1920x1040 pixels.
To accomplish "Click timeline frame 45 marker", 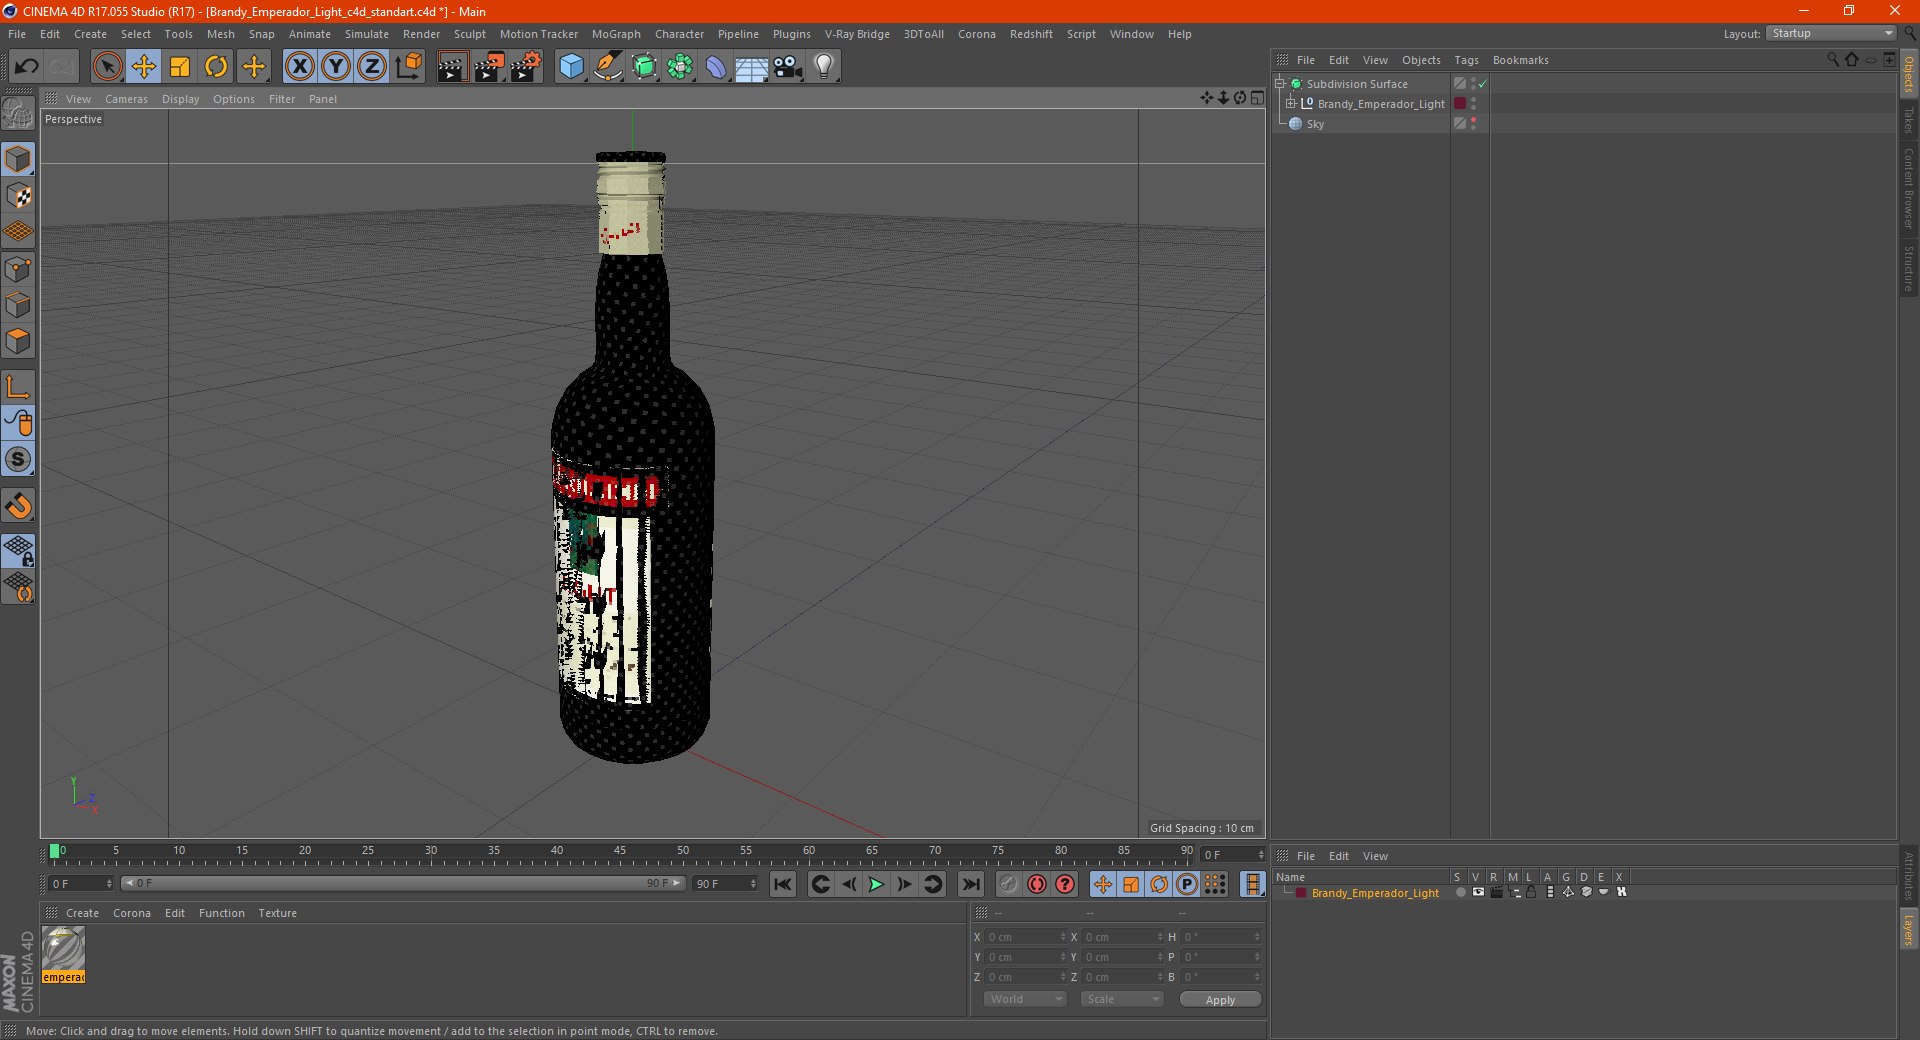I will (x=620, y=853).
